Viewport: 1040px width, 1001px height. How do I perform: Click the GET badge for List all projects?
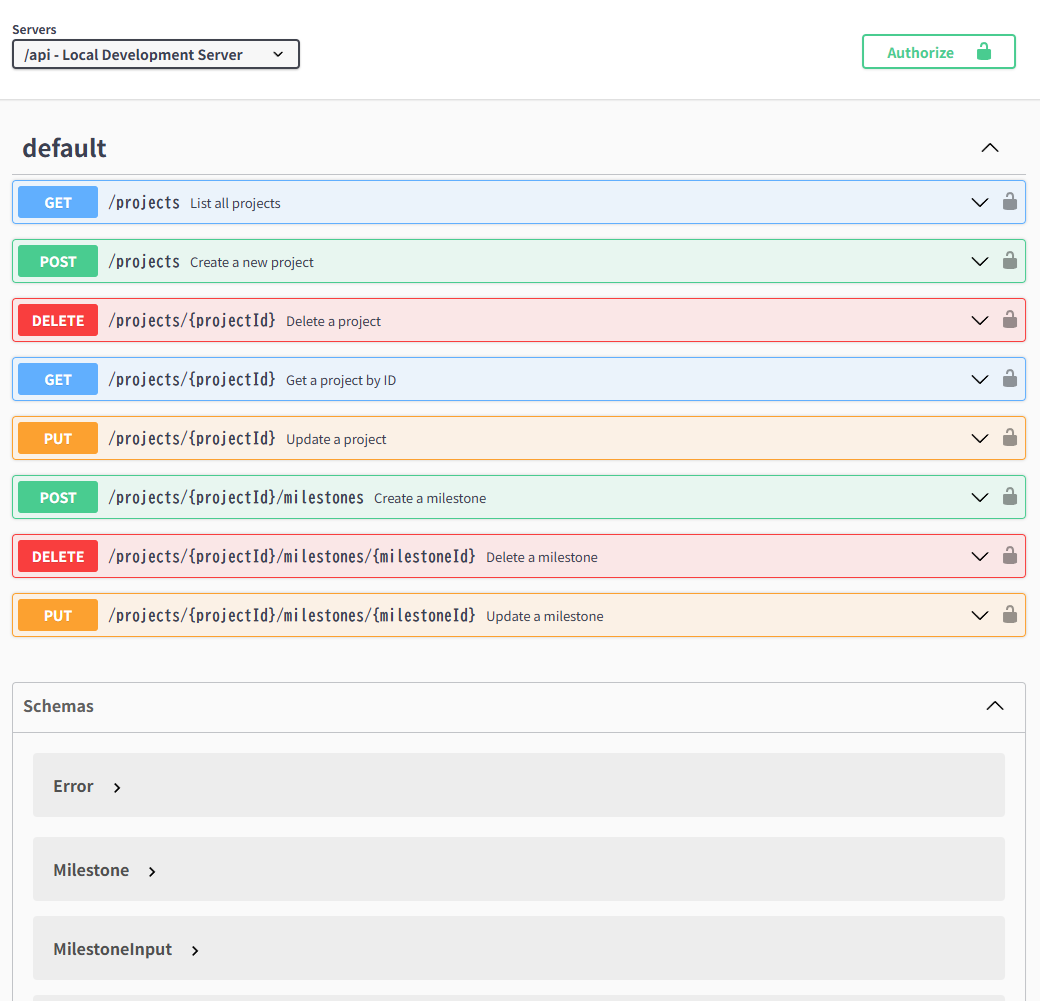pos(58,202)
